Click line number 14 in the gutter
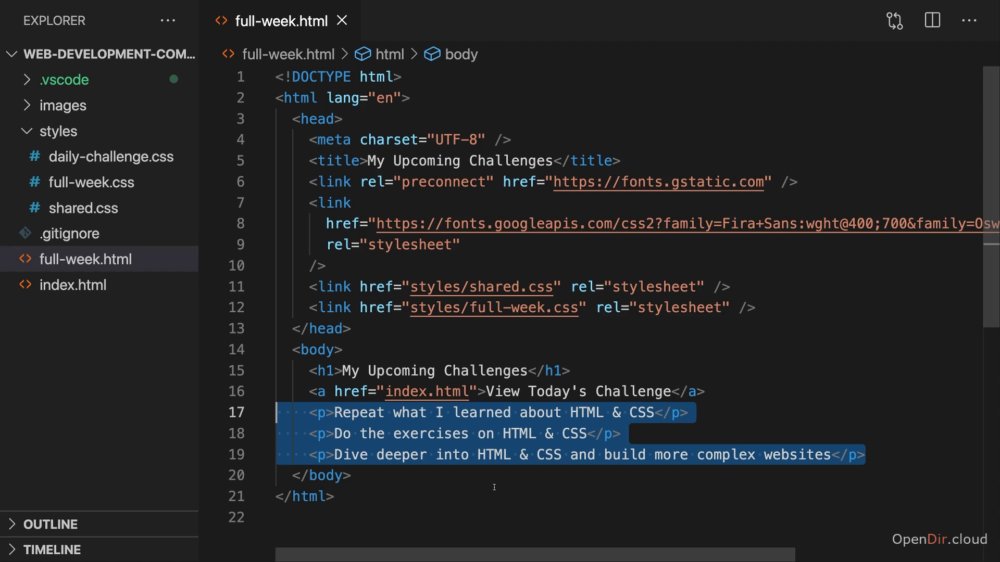The height and width of the screenshot is (562, 1000). tap(236, 350)
